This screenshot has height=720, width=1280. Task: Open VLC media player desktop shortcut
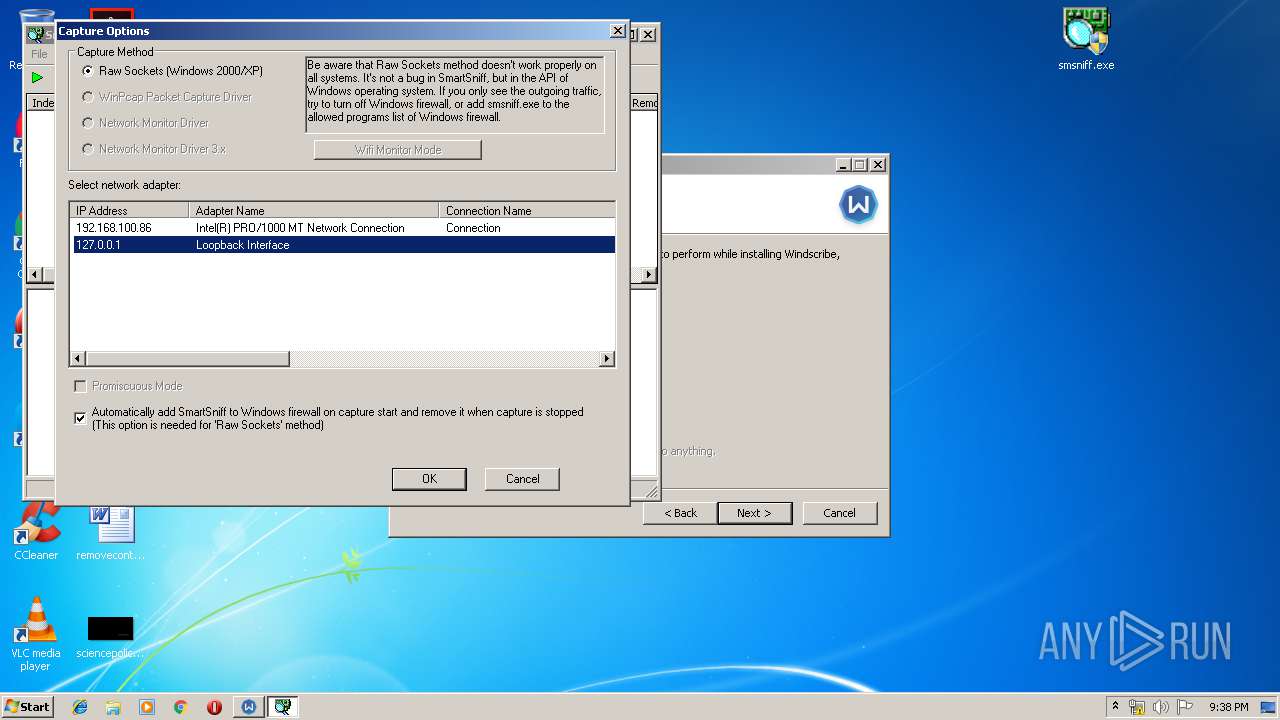pos(36,634)
